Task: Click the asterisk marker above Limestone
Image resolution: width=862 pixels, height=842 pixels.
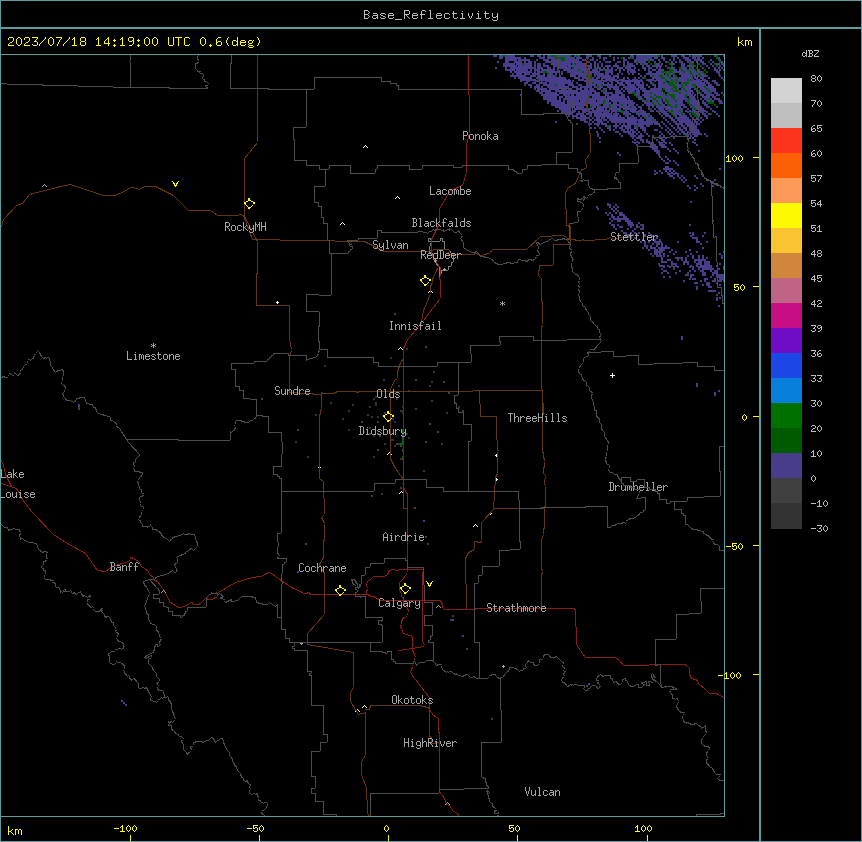Action: (153, 346)
